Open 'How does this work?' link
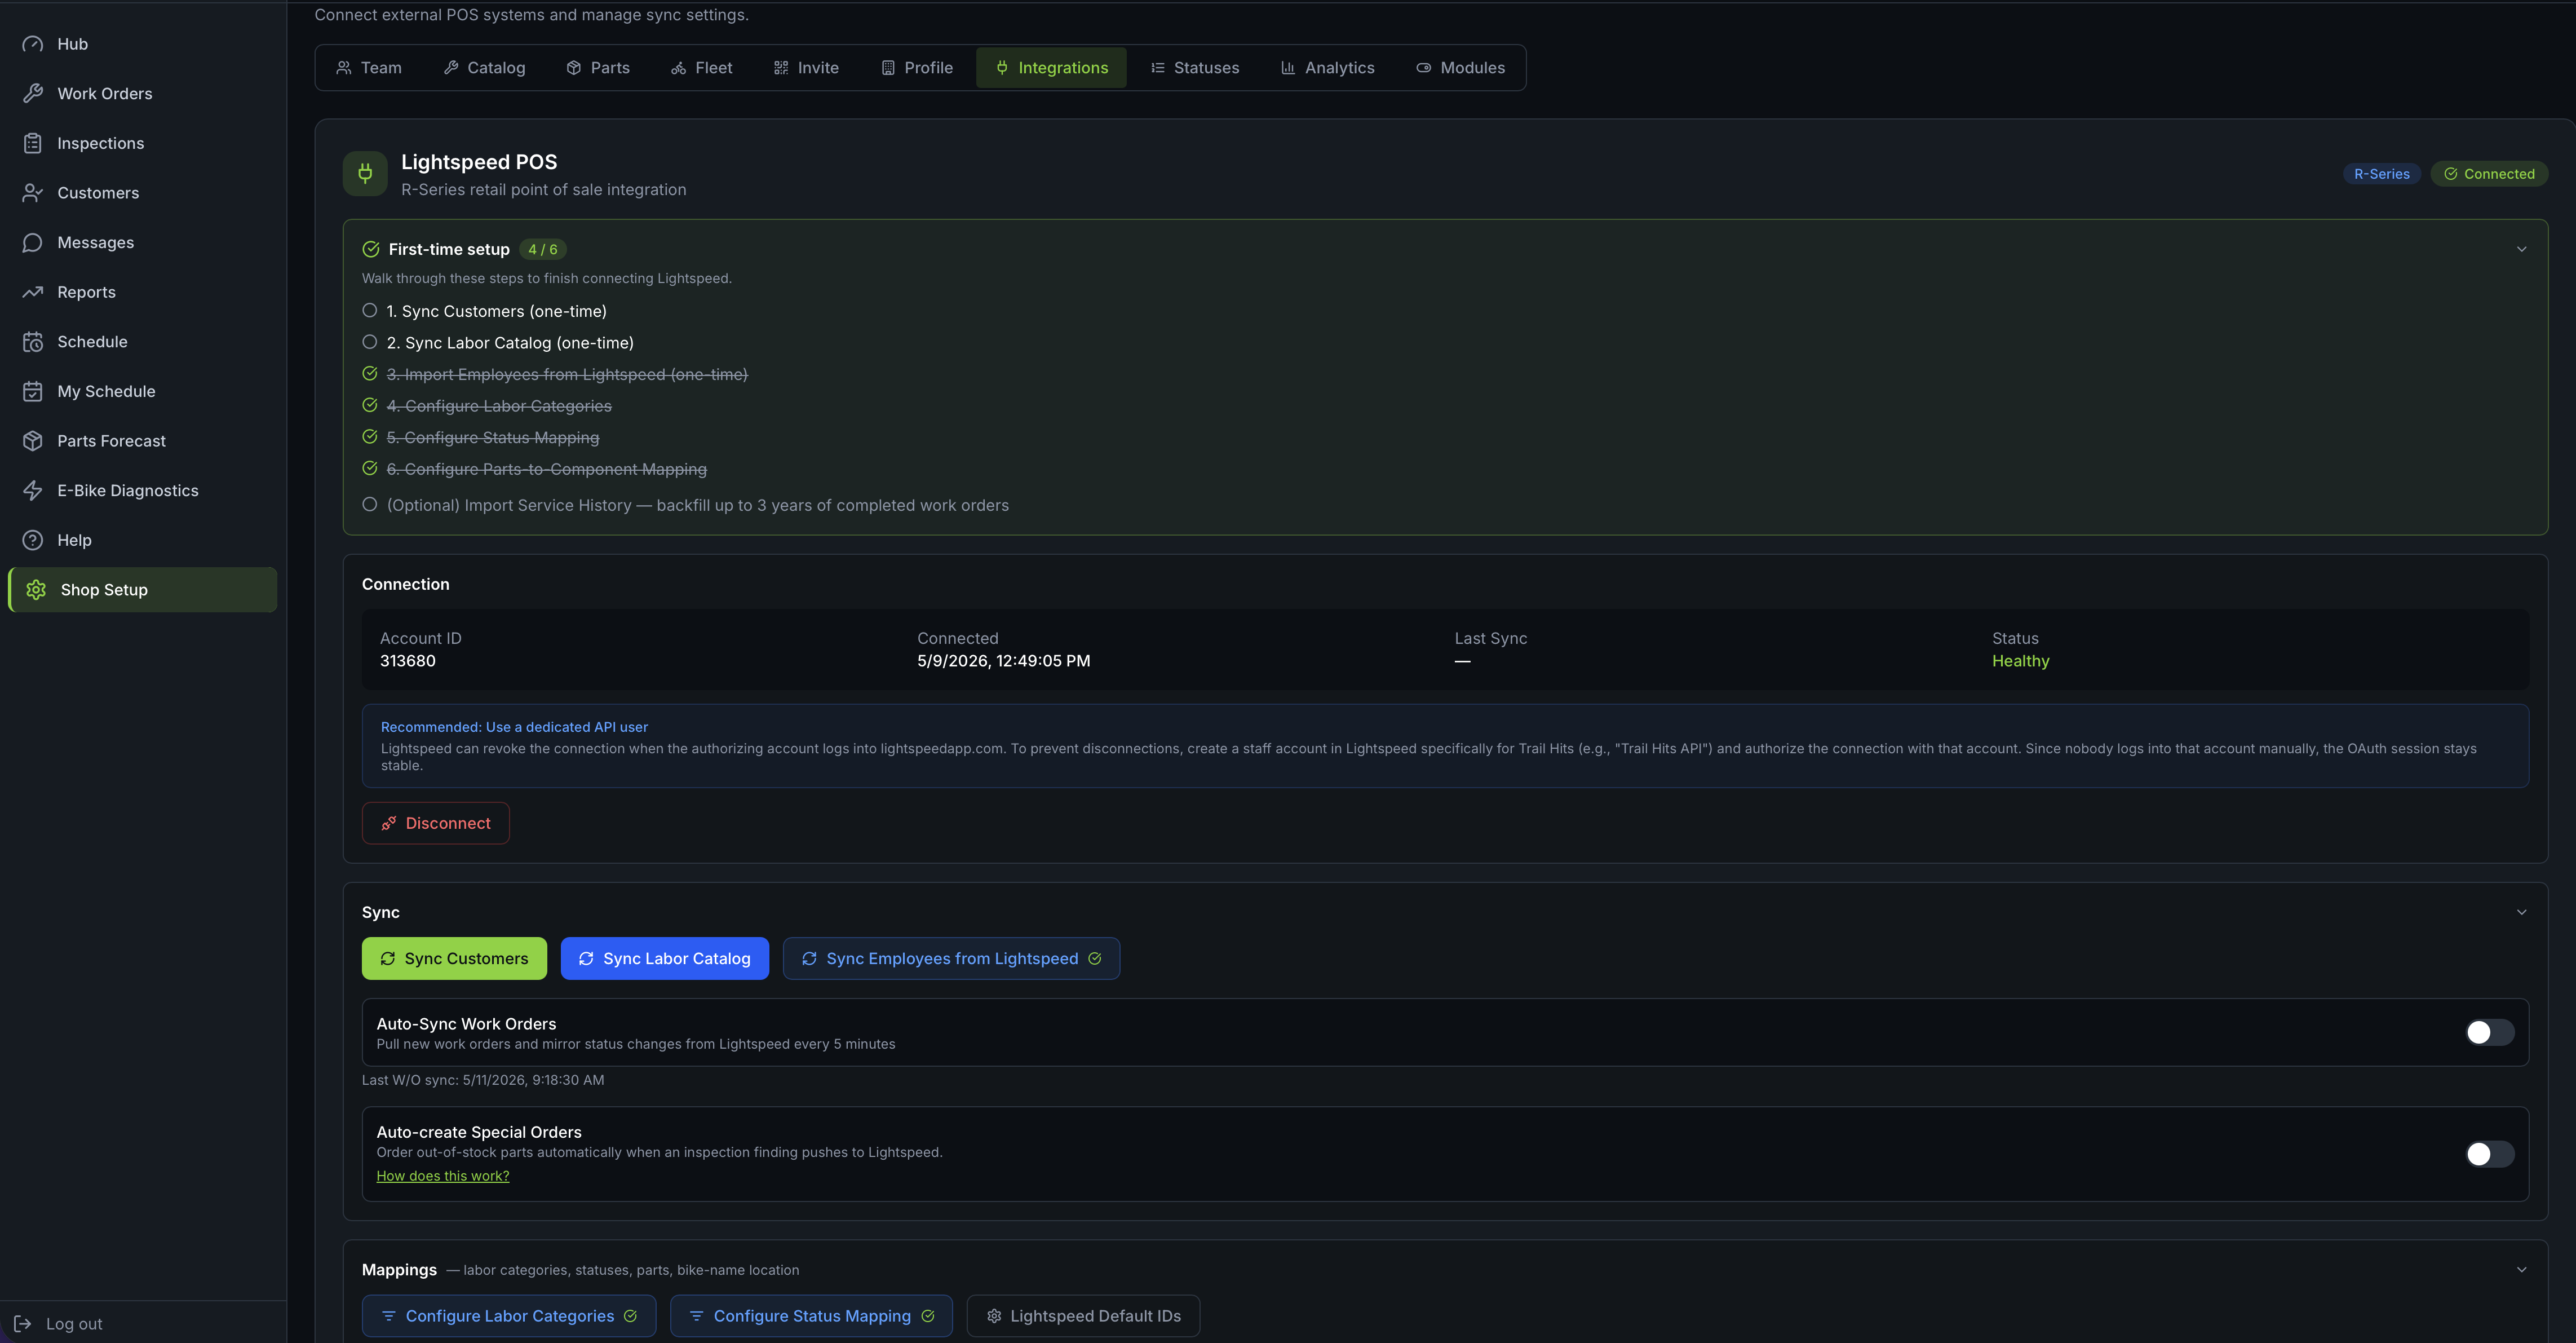 (x=443, y=1176)
